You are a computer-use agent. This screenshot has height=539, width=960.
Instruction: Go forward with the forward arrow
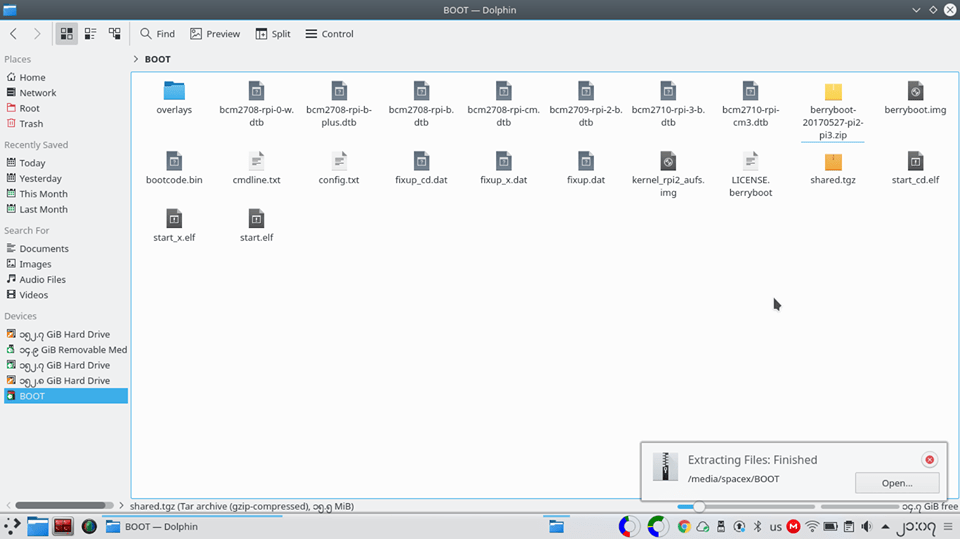(37, 34)
